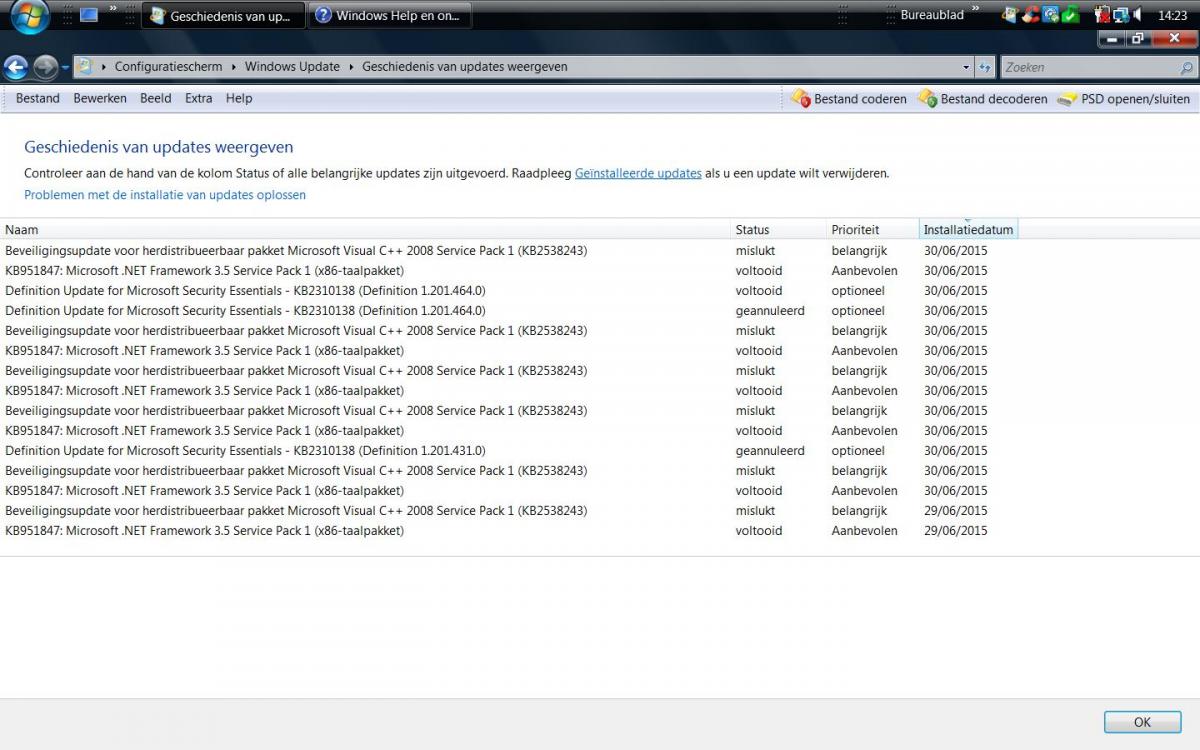The height and width of the screenshot is (750, 1200).
Task: Open the network connection tray icon
Action: pyautogui.click(x=1121, y=15)
